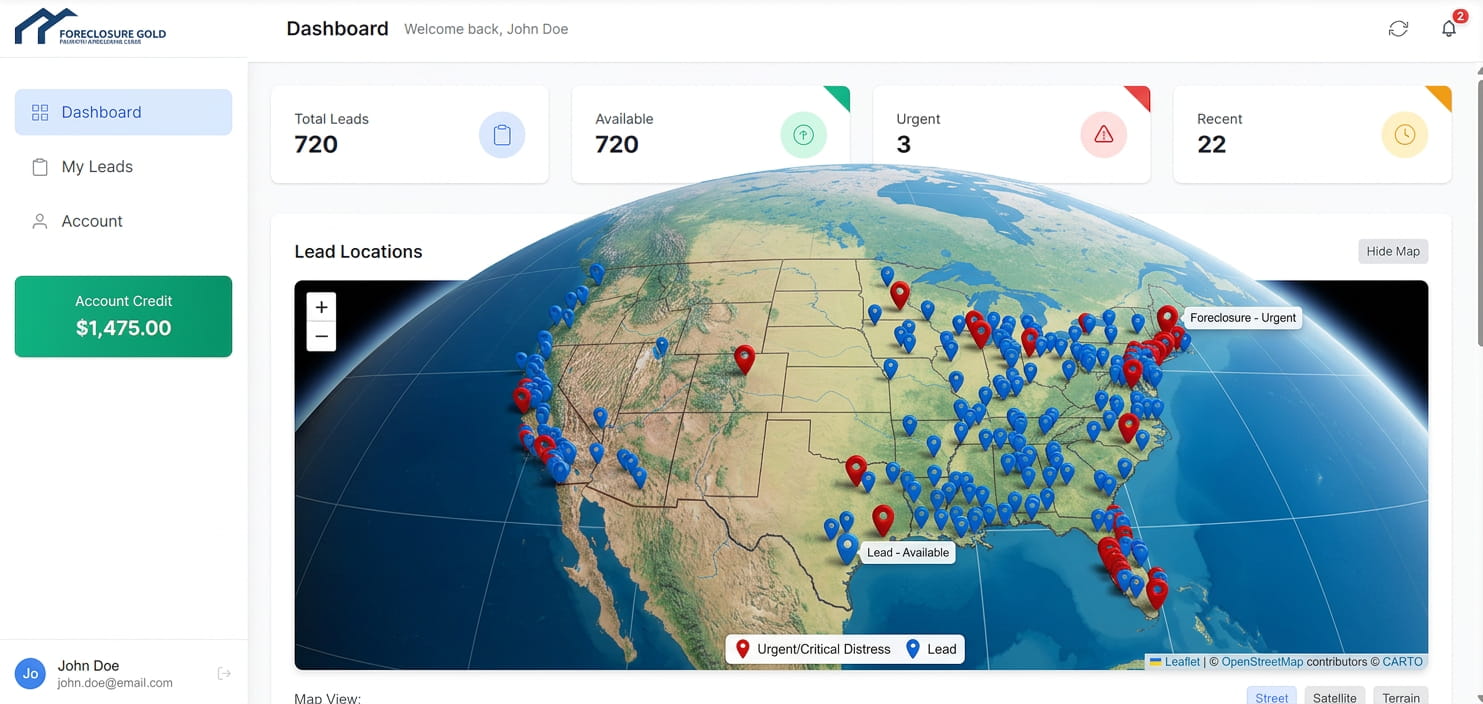Open the My Leads menu item

[x=97, y=167]
